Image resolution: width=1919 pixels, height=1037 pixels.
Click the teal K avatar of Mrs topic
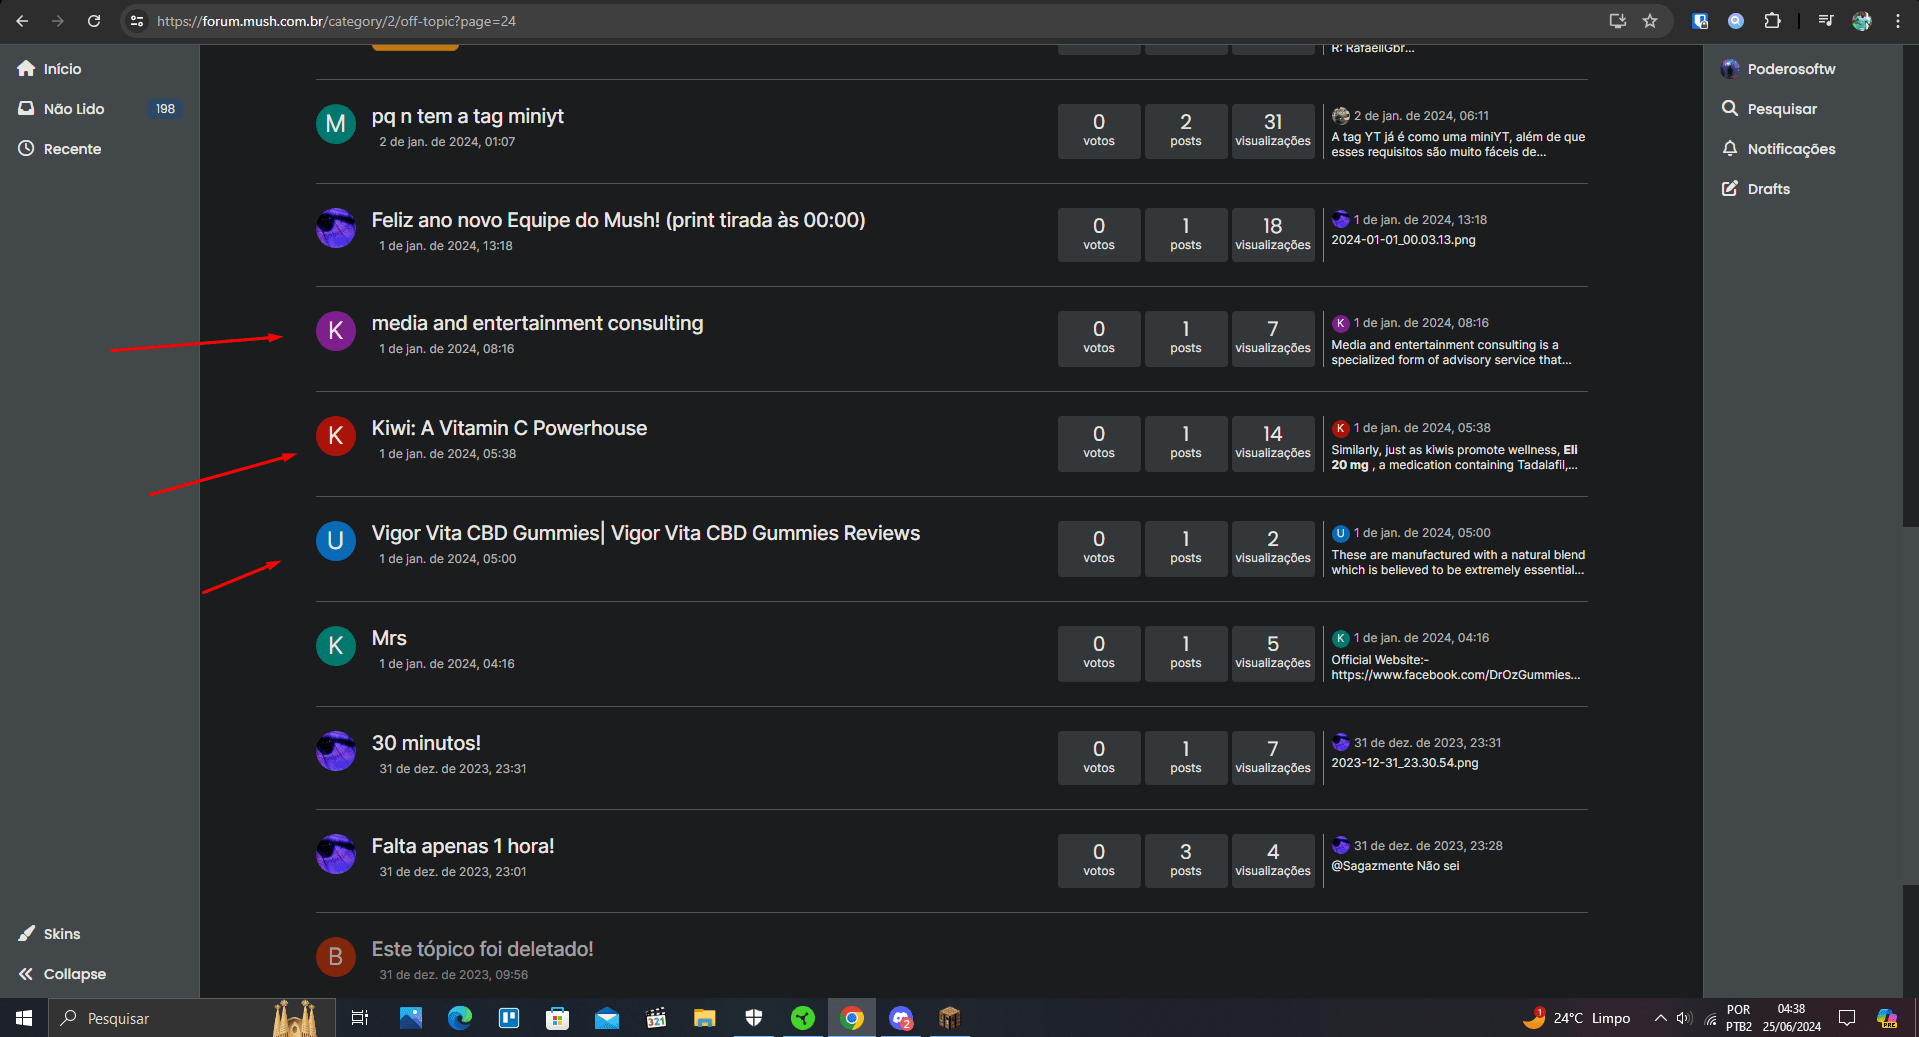336,646
